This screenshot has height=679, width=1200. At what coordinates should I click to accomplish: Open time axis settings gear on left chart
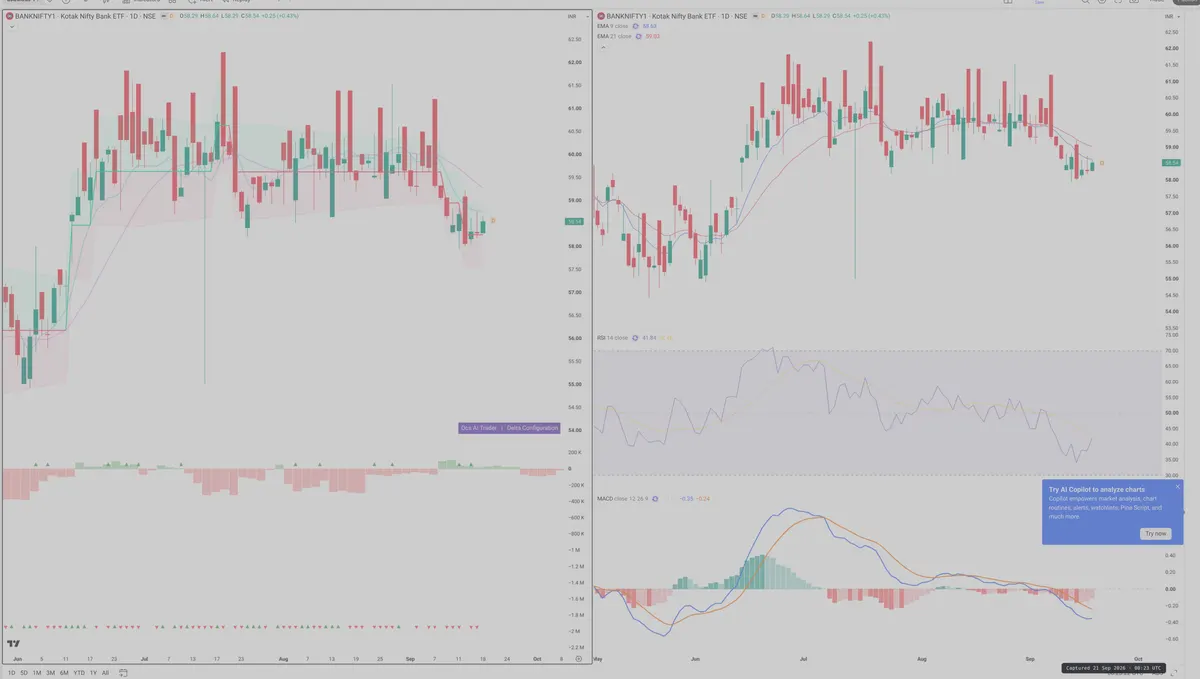(578, 659)
